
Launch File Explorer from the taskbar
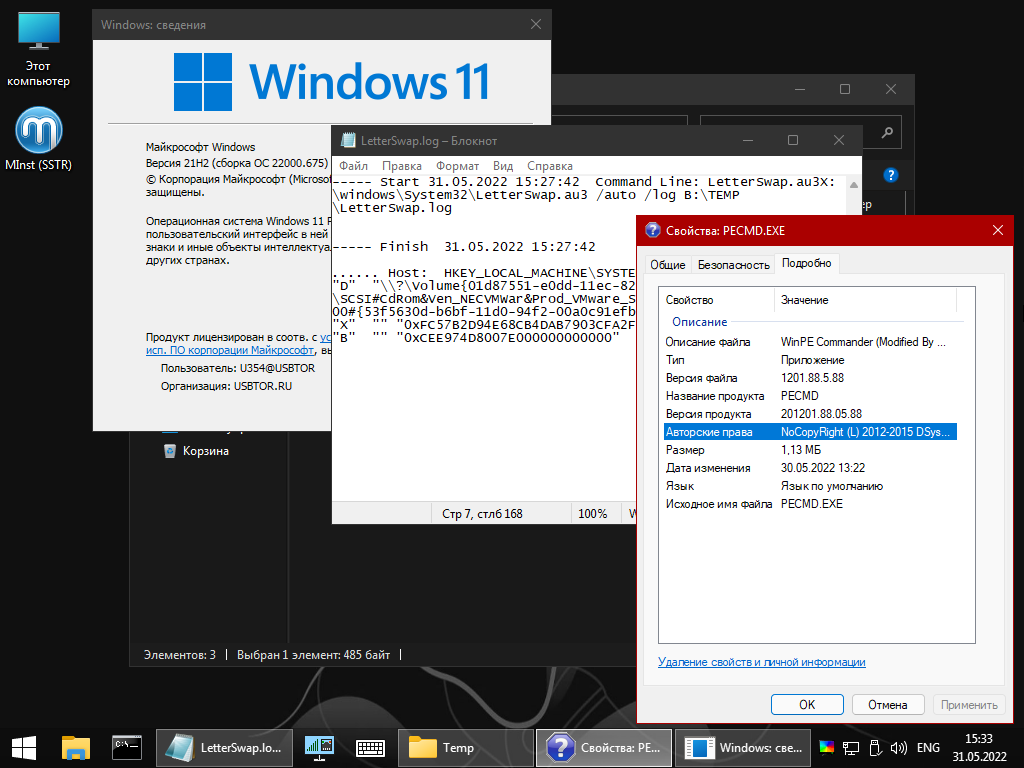click(x=75, y=748)
